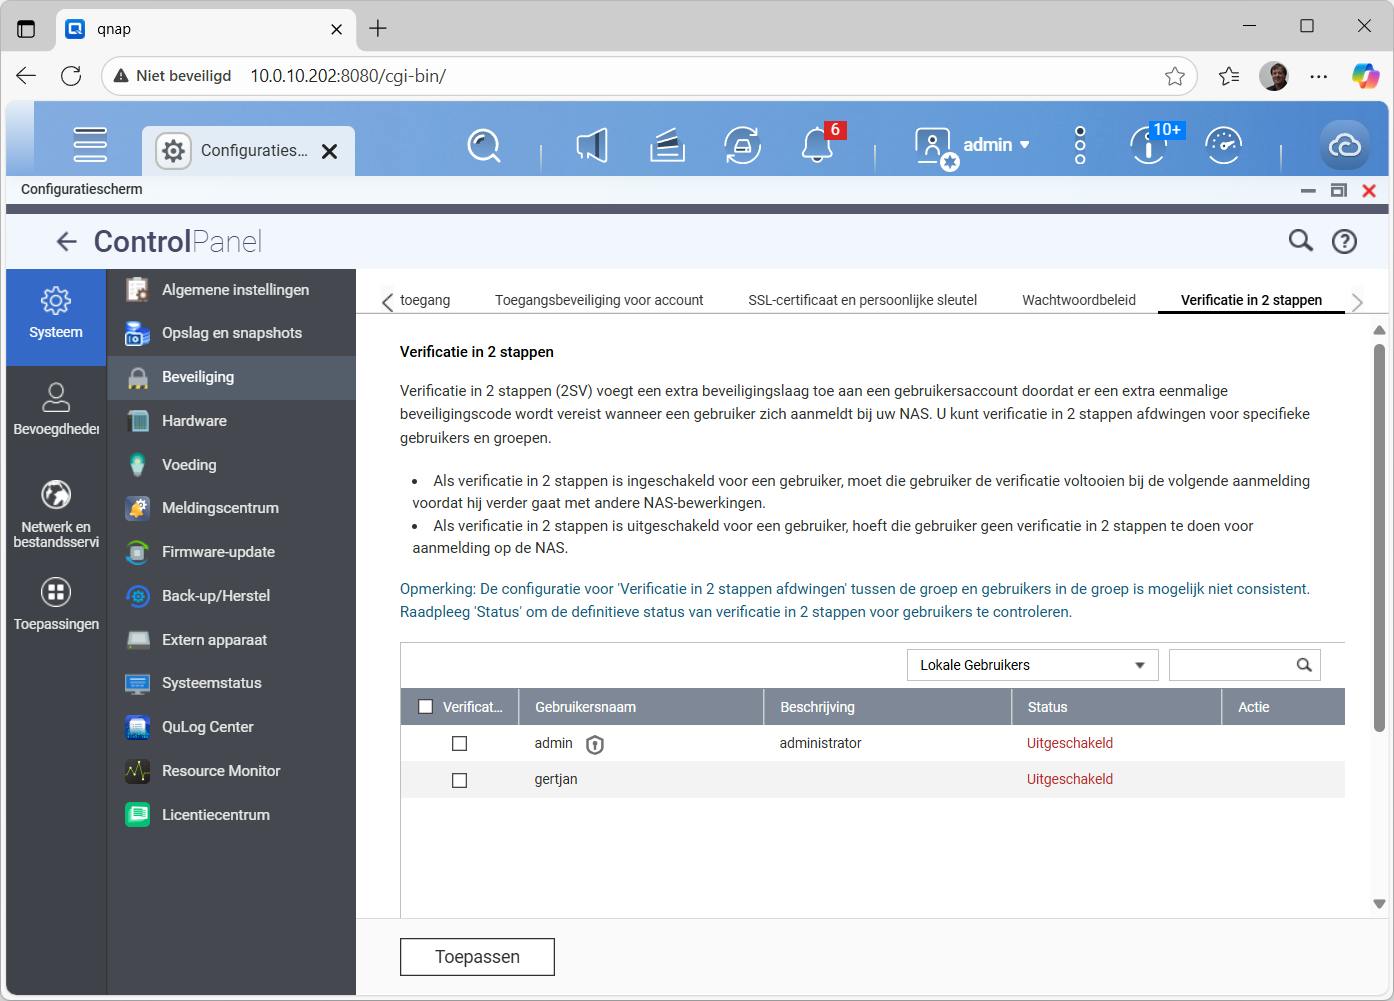
Task: Open the three-dots More options menu in QTS bar
Action: [x=1080, y=146]
